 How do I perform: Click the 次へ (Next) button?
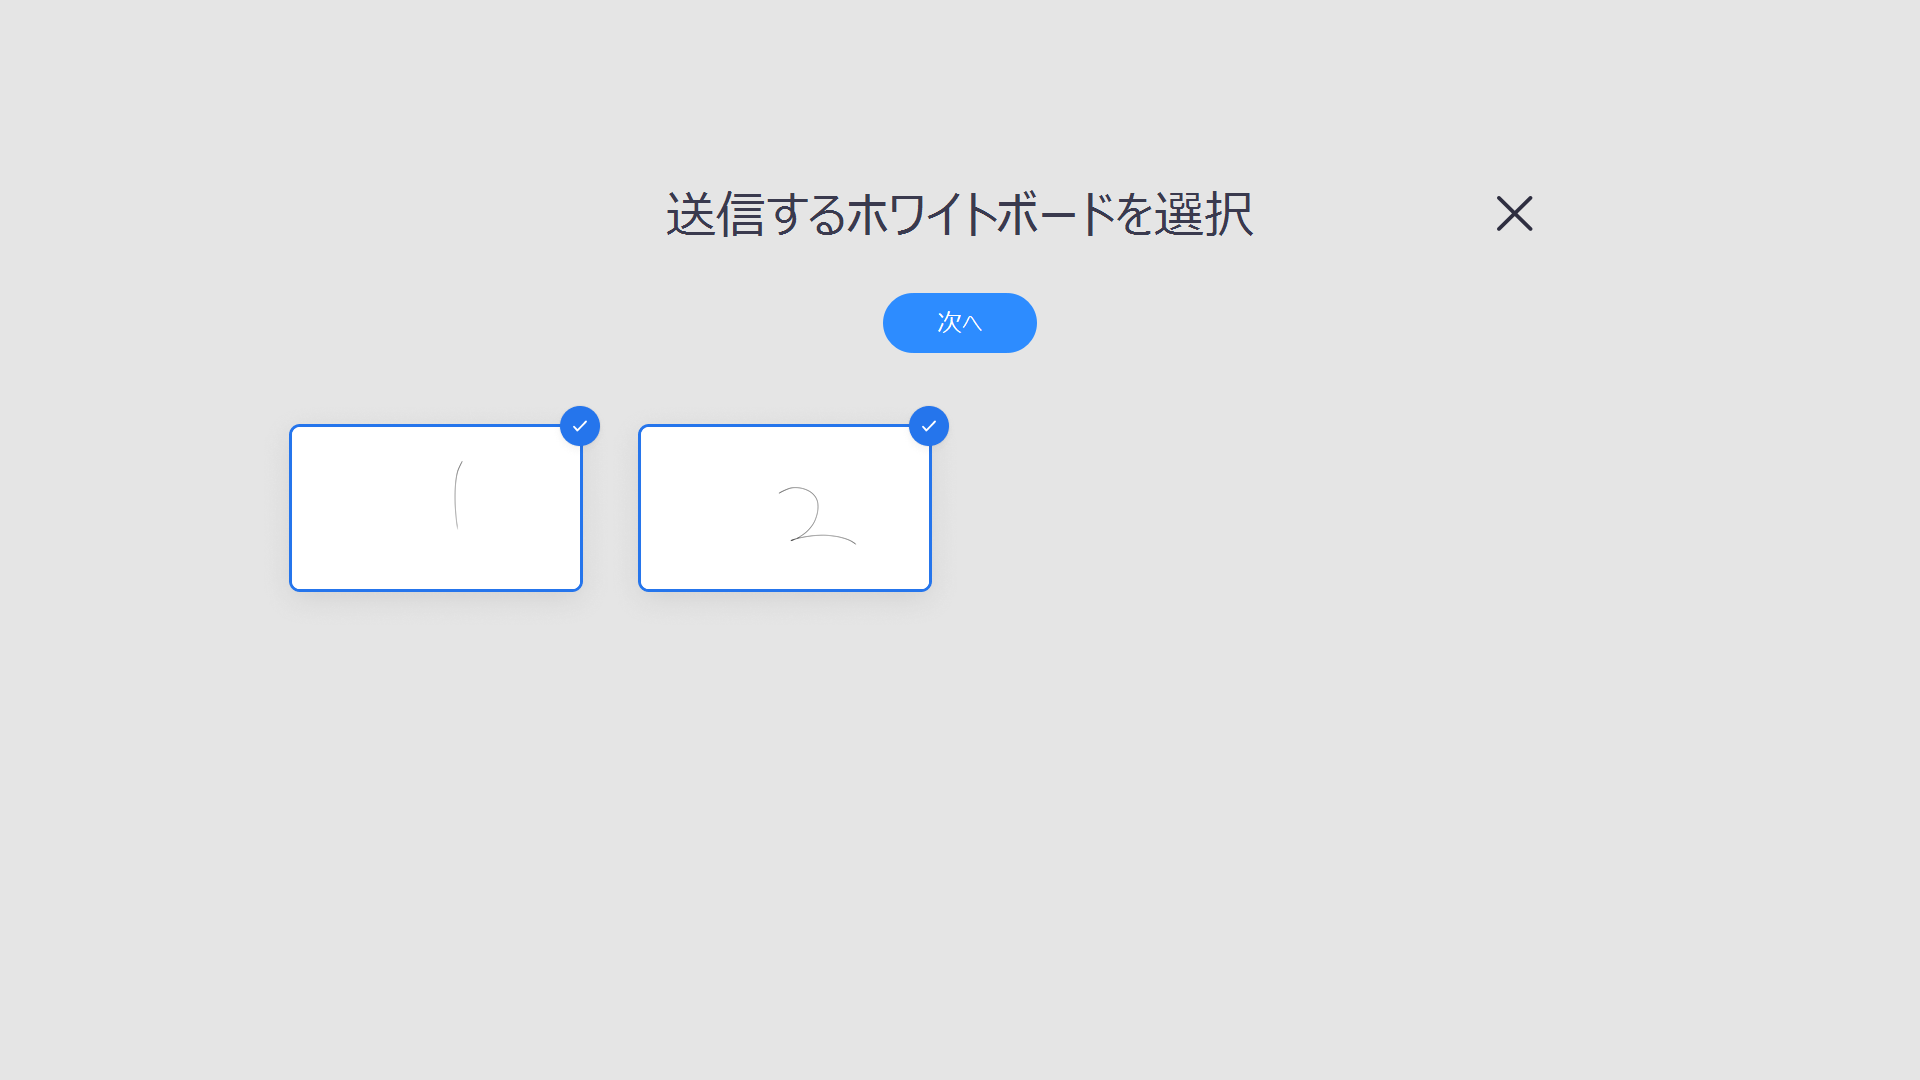[x=959, y=323]
